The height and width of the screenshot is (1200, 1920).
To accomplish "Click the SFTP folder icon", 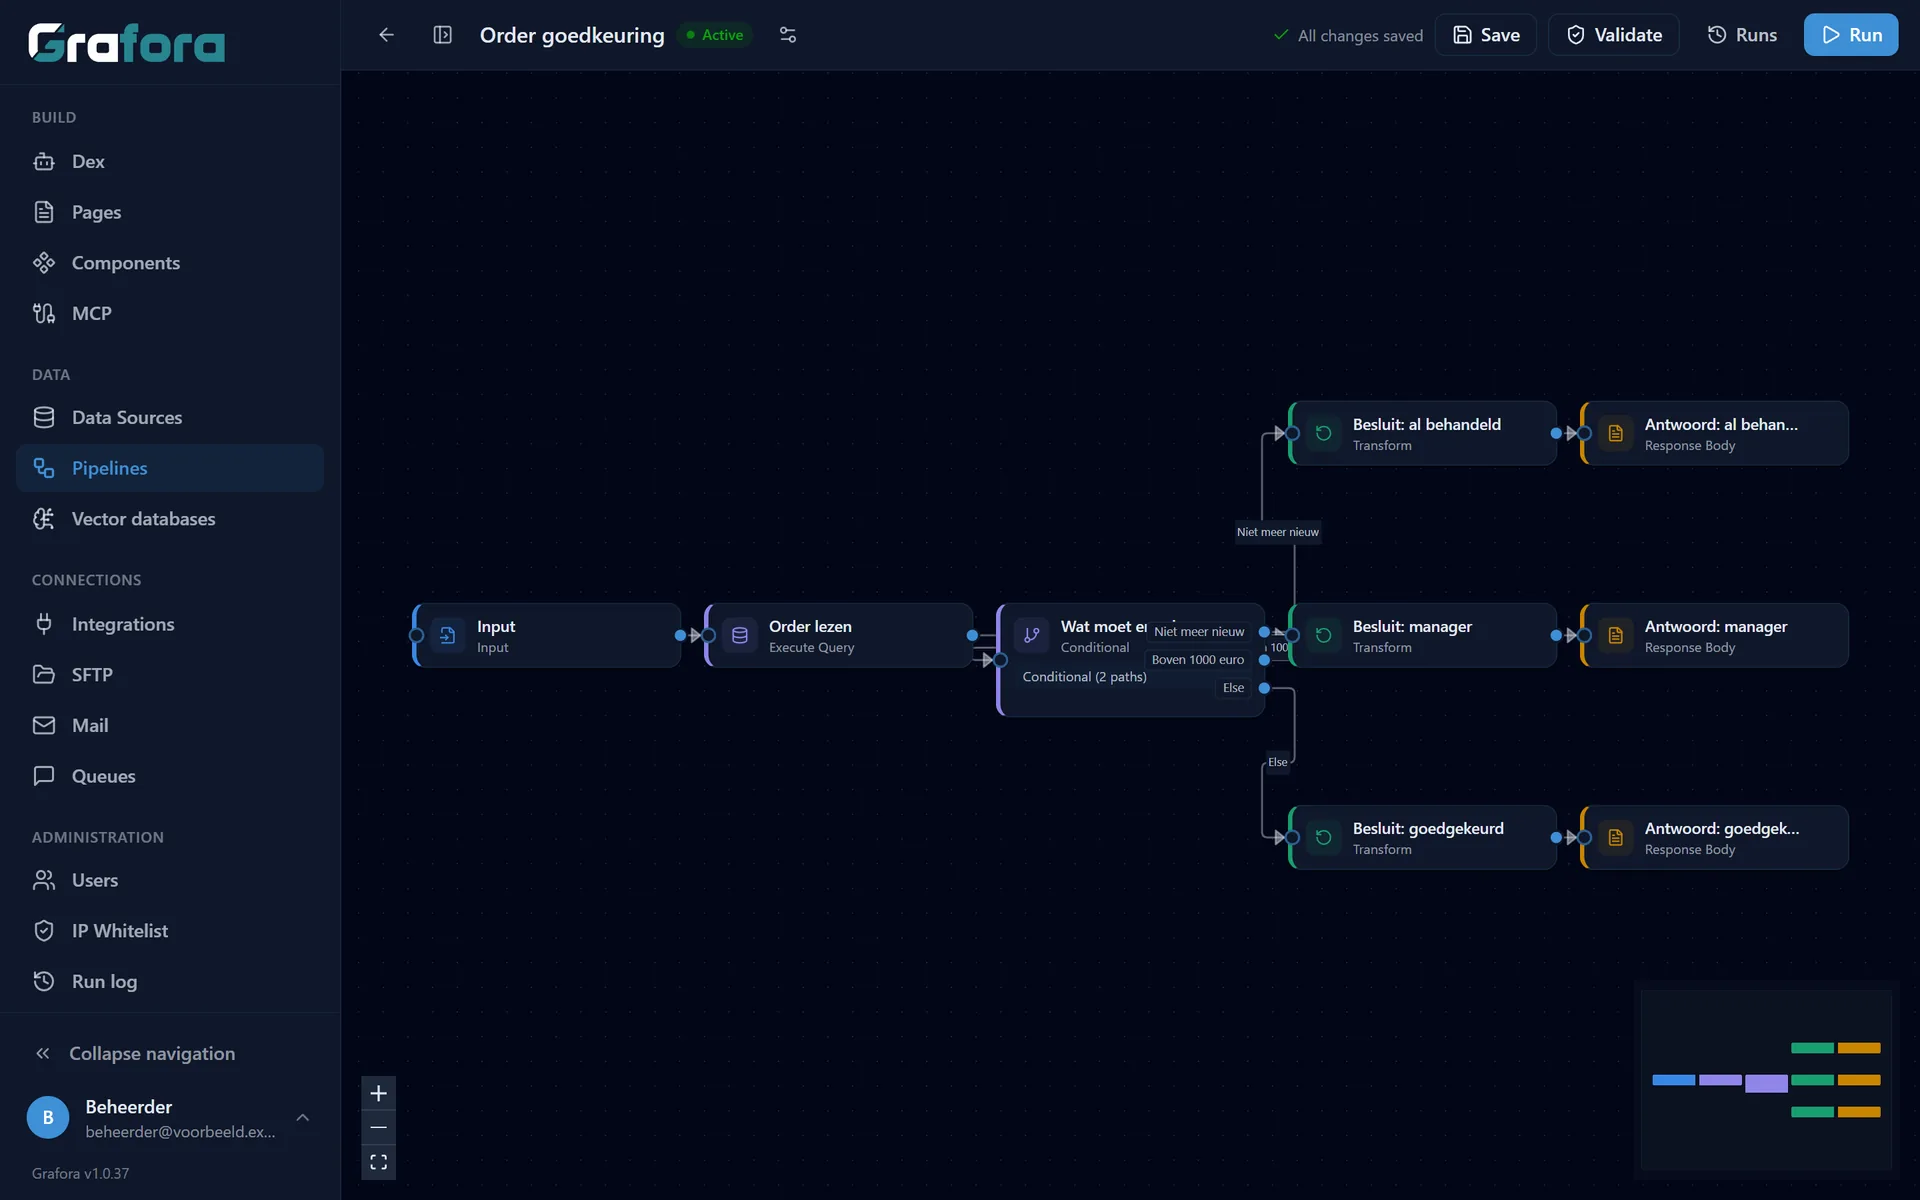I will [44, 675].
